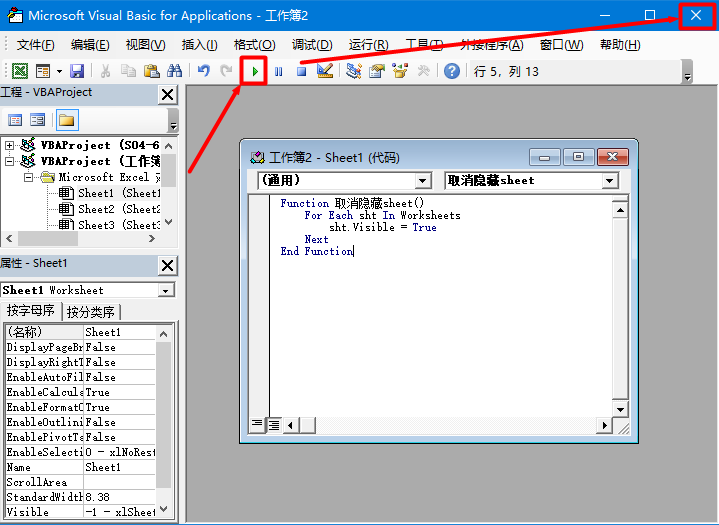719x525 pixels.
Task: Open VBA Help with the question mark icon
Action: click(452, 71)
